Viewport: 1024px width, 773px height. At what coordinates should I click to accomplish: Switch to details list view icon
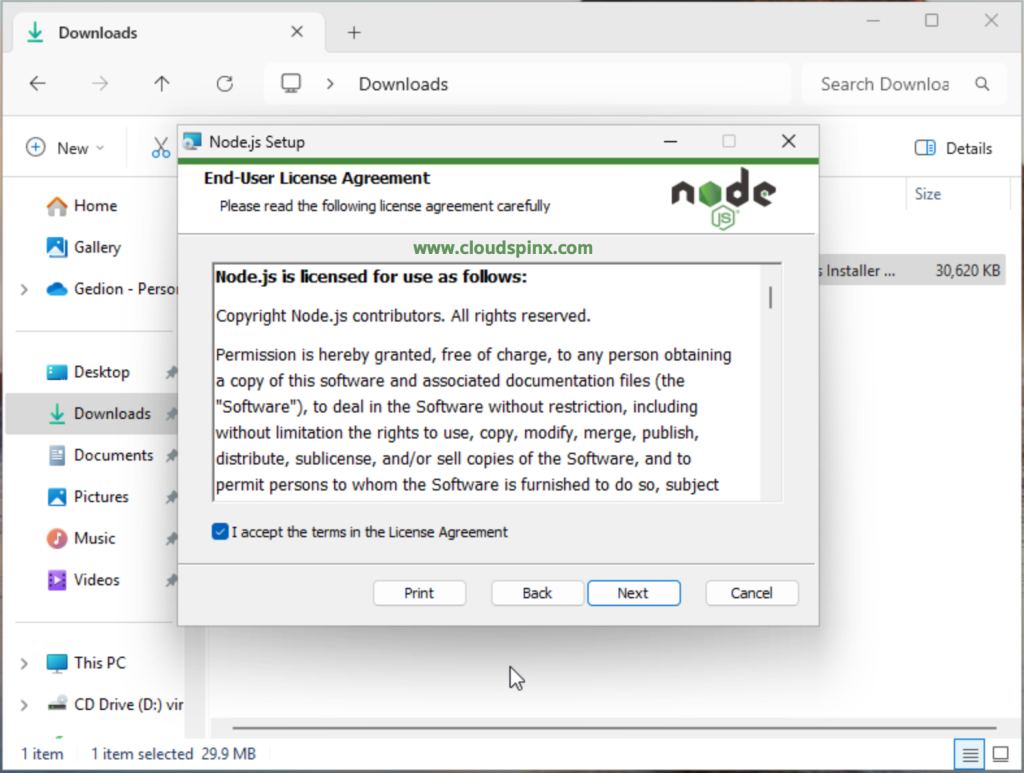pyautogui.click(x=968, y=753)
